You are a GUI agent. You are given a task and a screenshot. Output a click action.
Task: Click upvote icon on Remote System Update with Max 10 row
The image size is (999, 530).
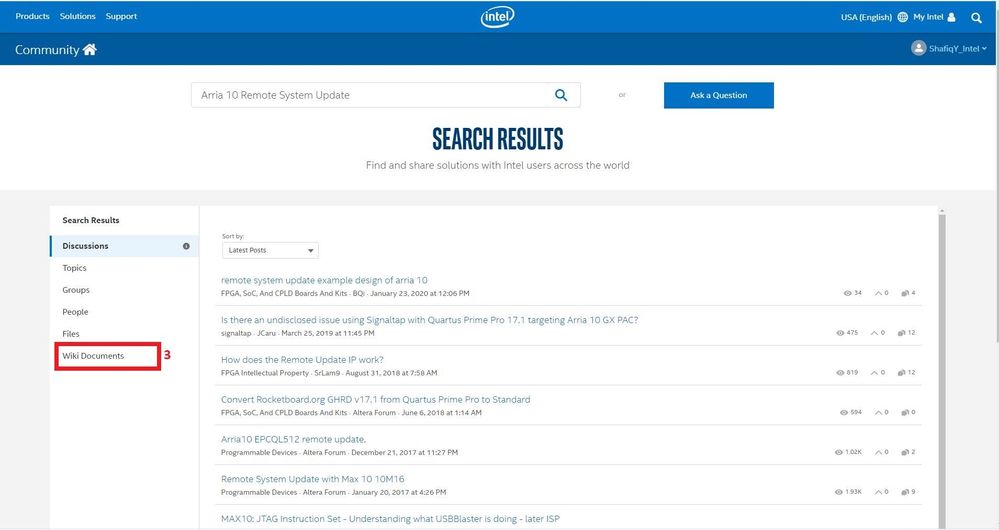[x=879, y=492]
